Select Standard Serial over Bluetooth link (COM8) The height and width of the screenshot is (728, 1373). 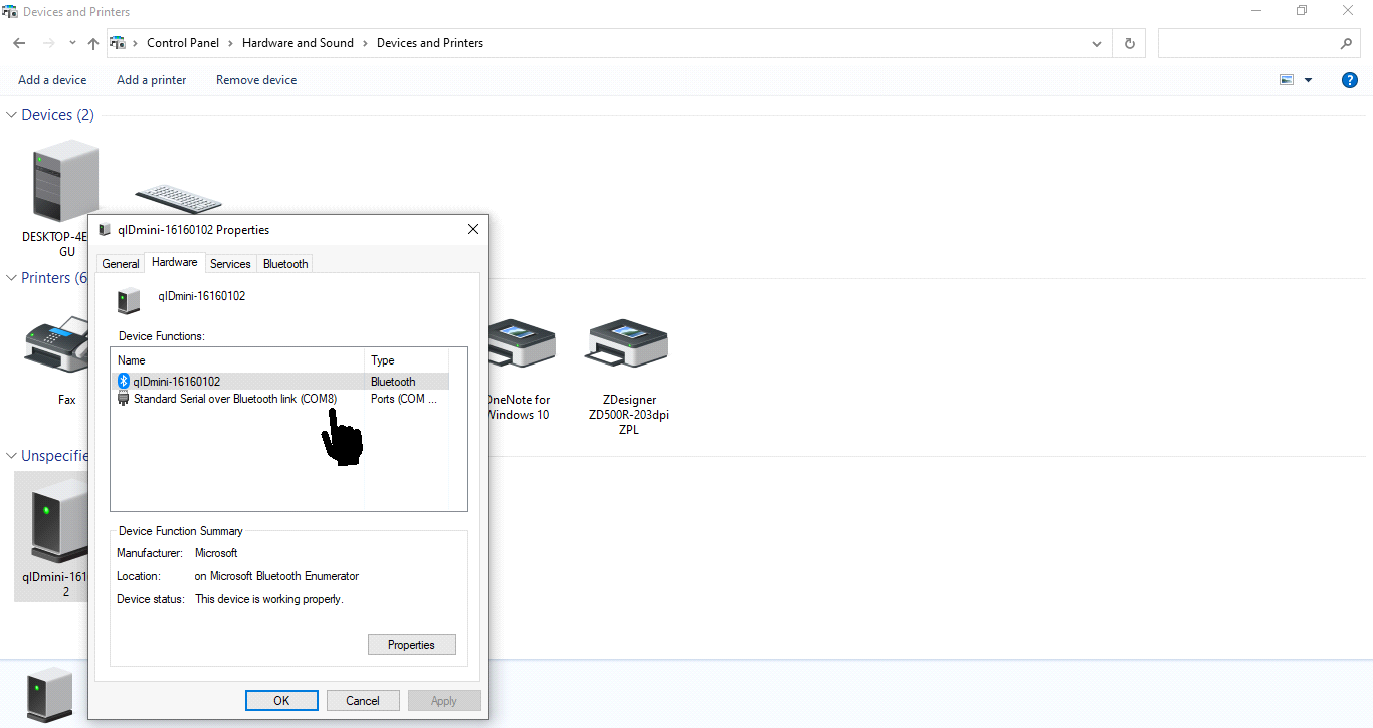tap(235, 399)
